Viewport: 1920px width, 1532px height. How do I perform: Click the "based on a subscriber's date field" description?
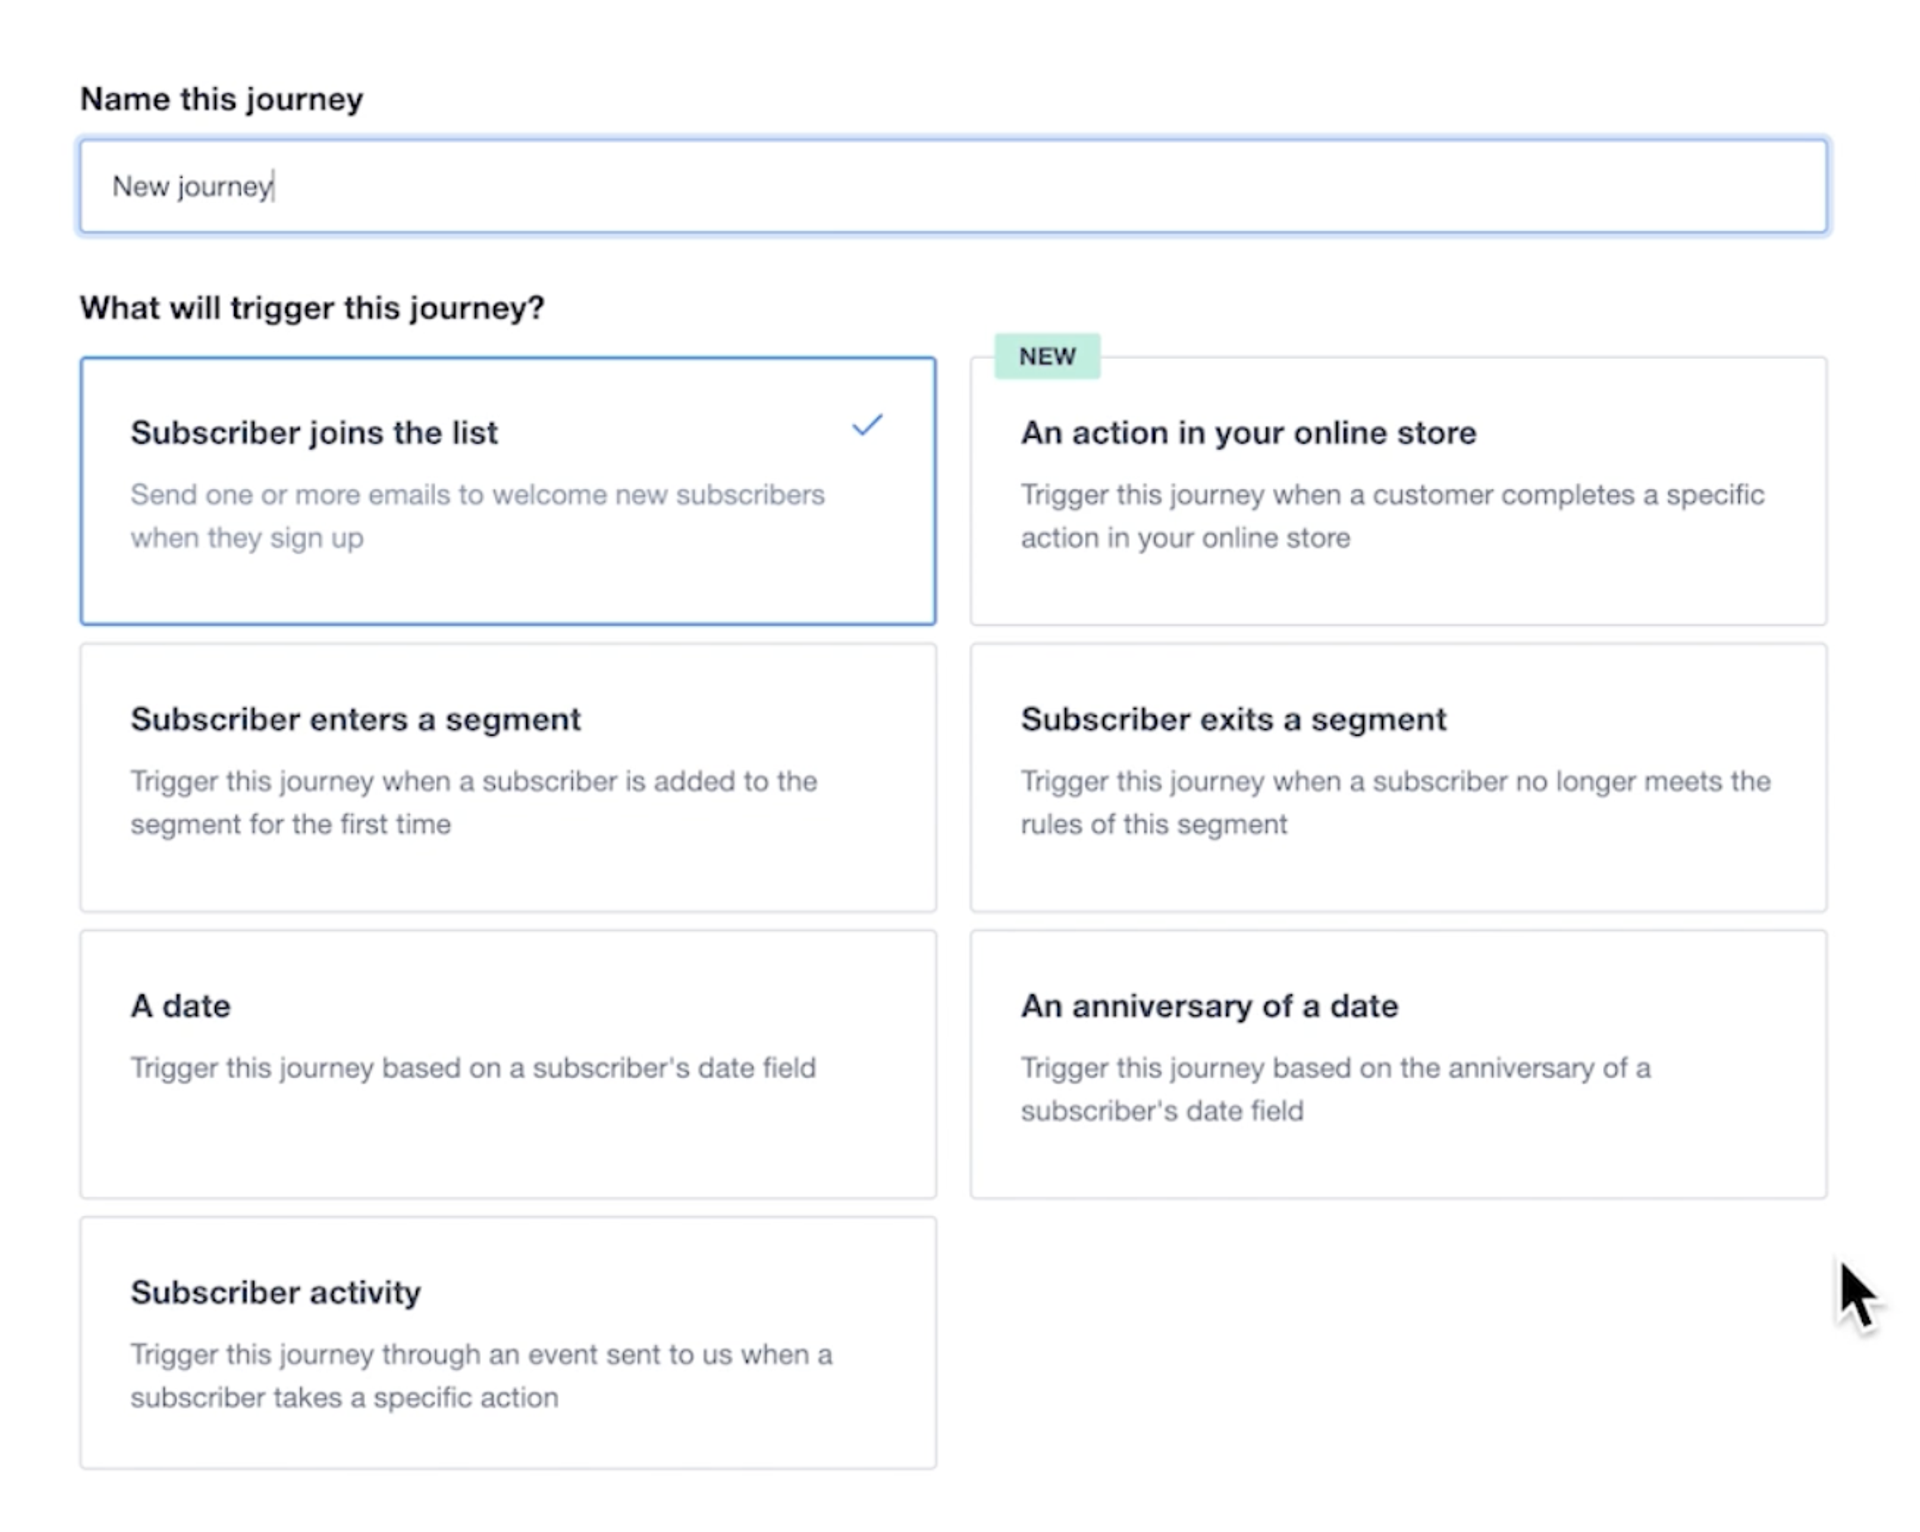coord(473,1068)
